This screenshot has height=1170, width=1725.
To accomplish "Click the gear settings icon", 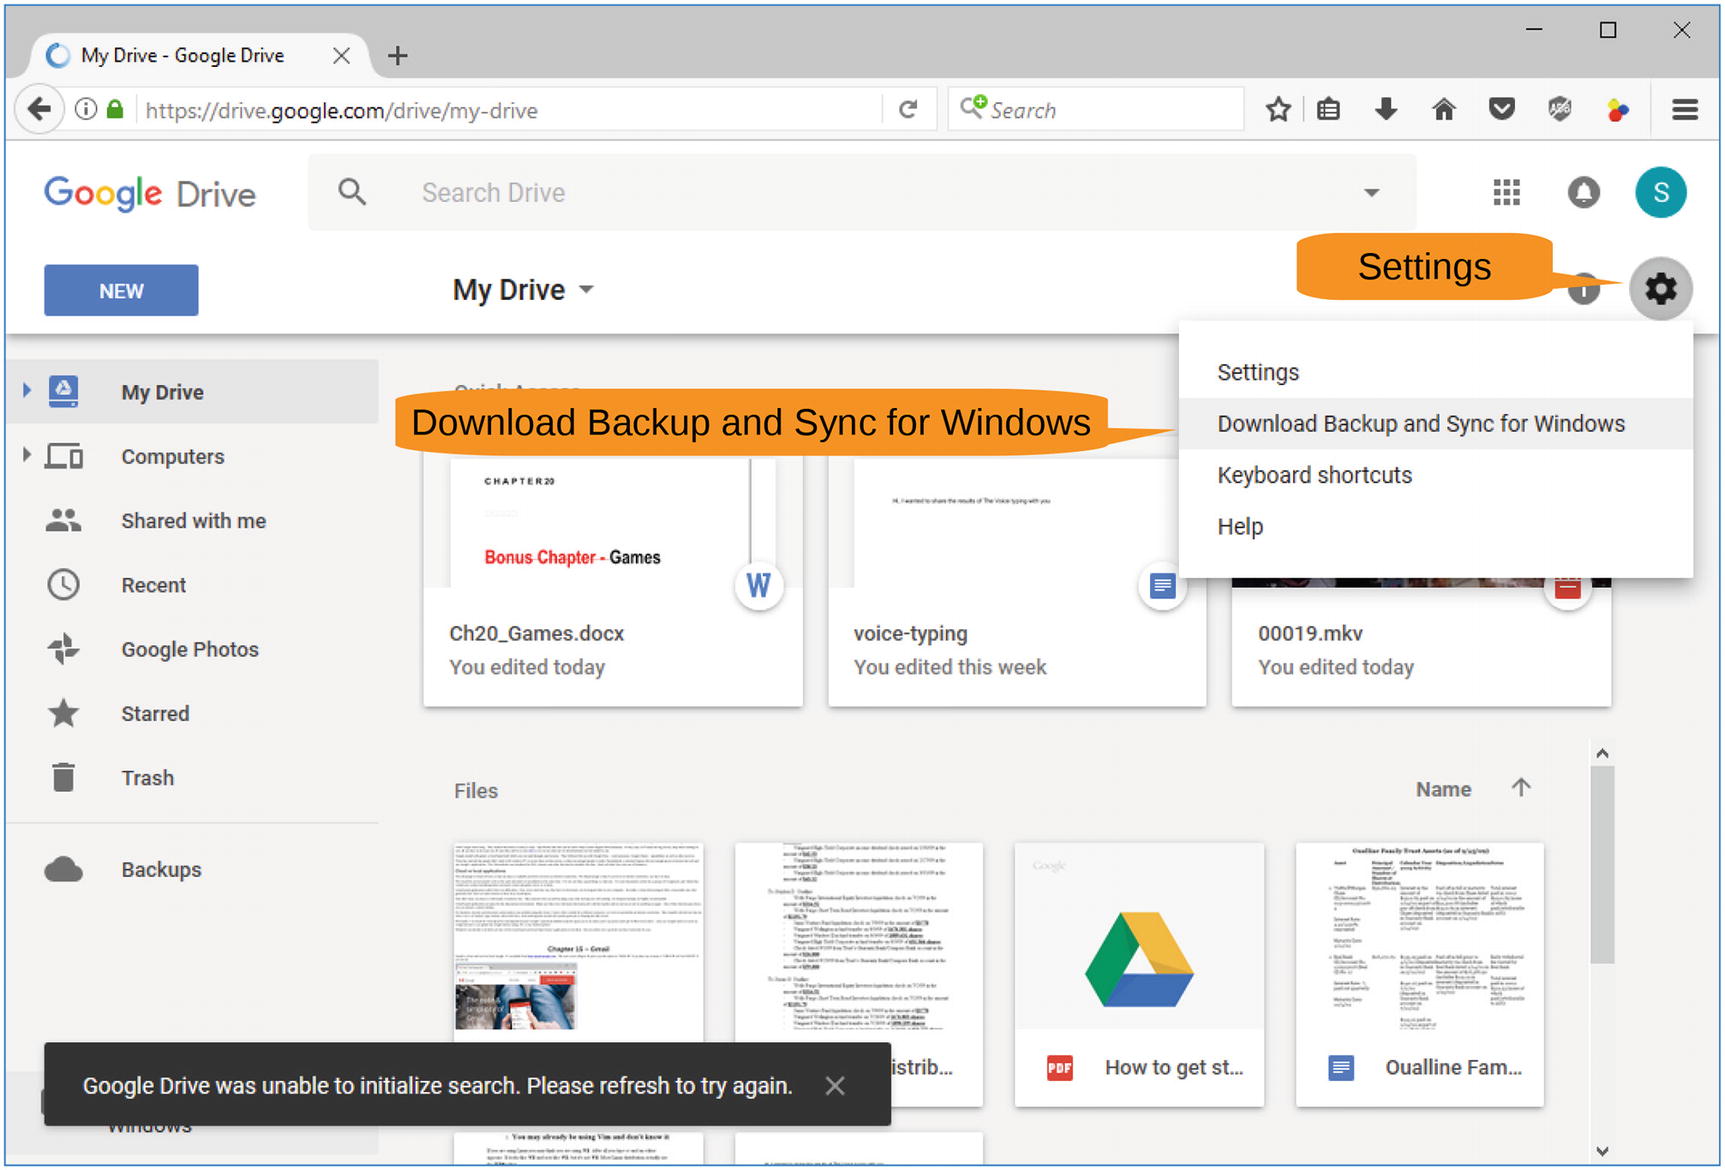I will tap(1661, 289).
